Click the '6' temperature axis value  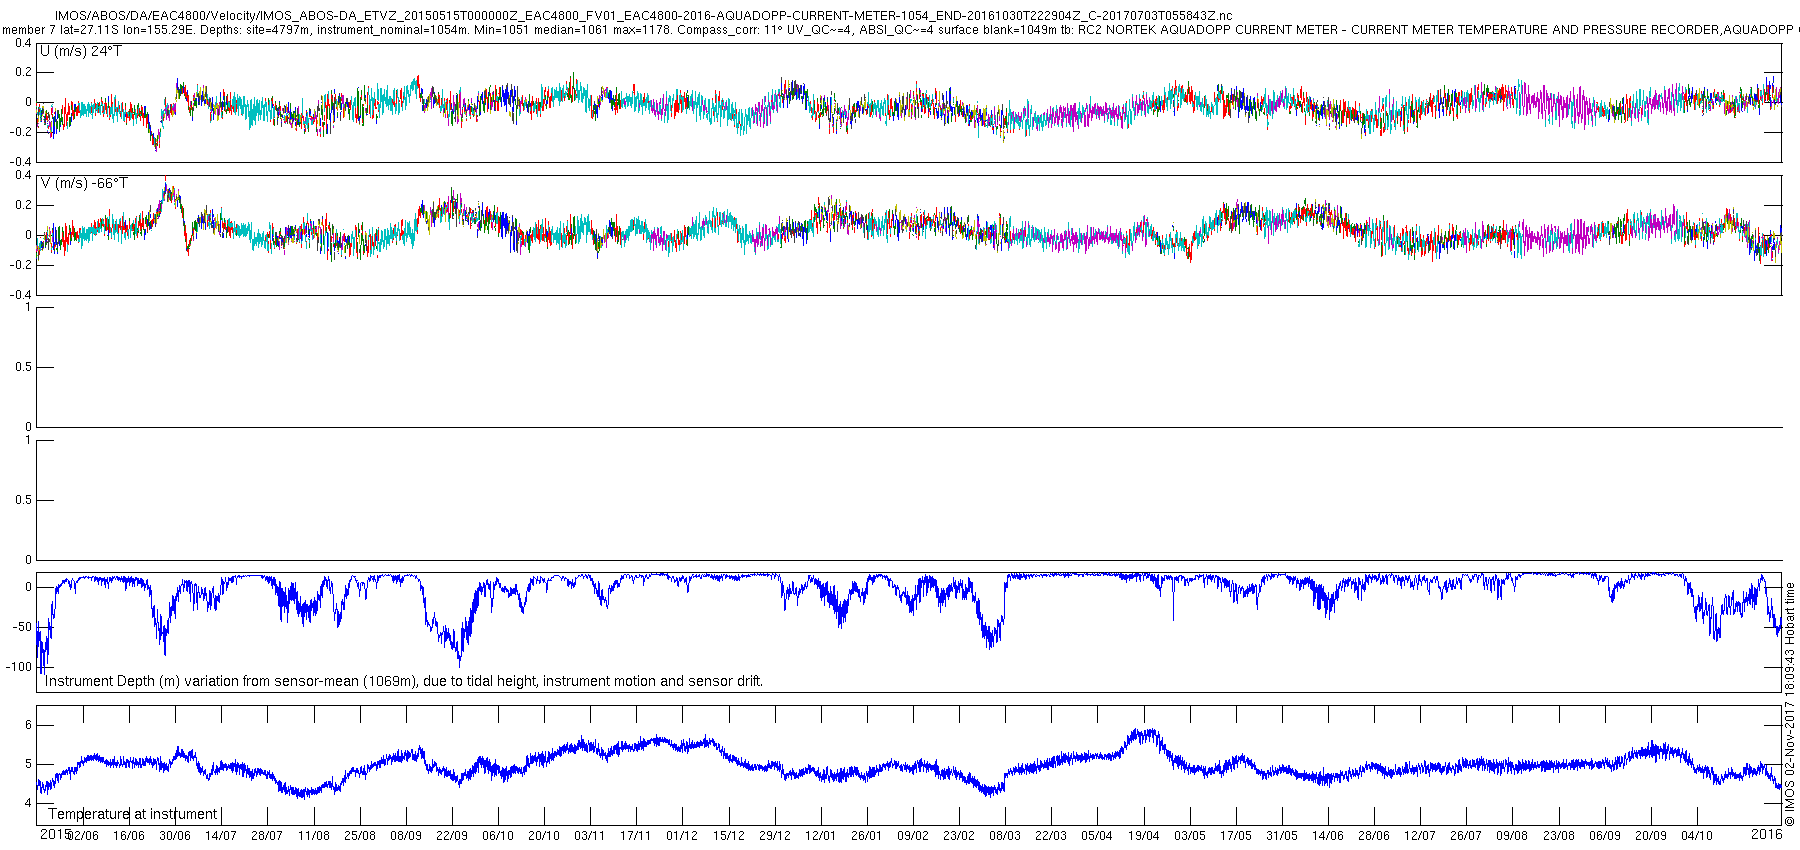point(28,725)
